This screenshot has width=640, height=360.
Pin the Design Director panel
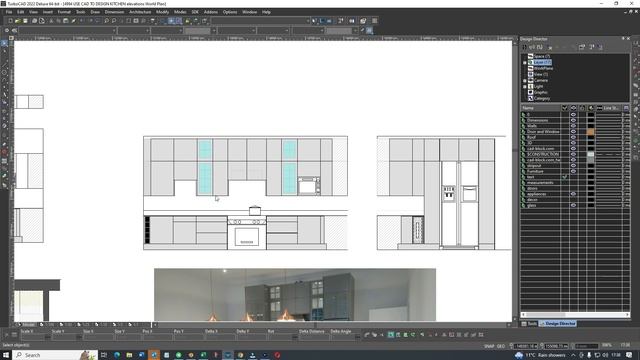[x=623, y=38]
